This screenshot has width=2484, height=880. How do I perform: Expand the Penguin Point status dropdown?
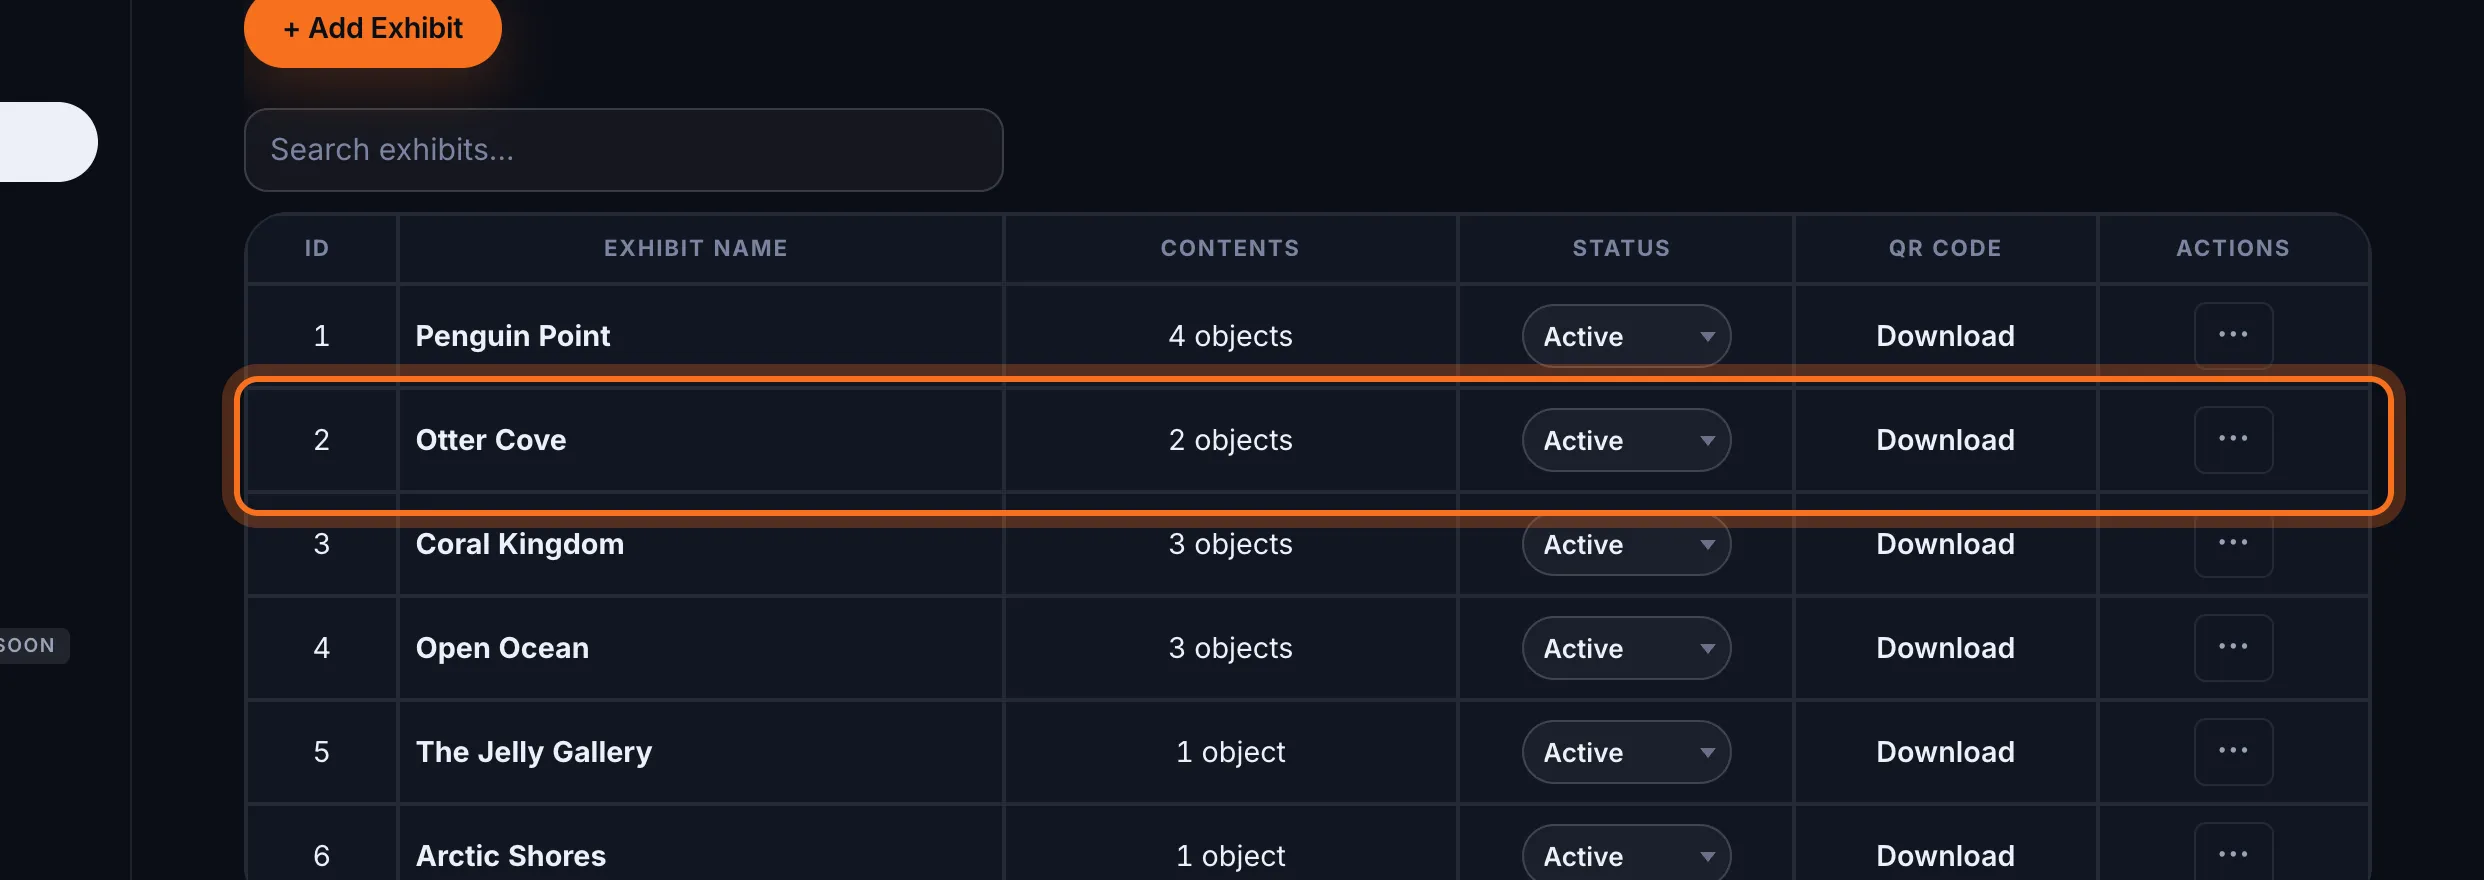tap(1626, 336)
